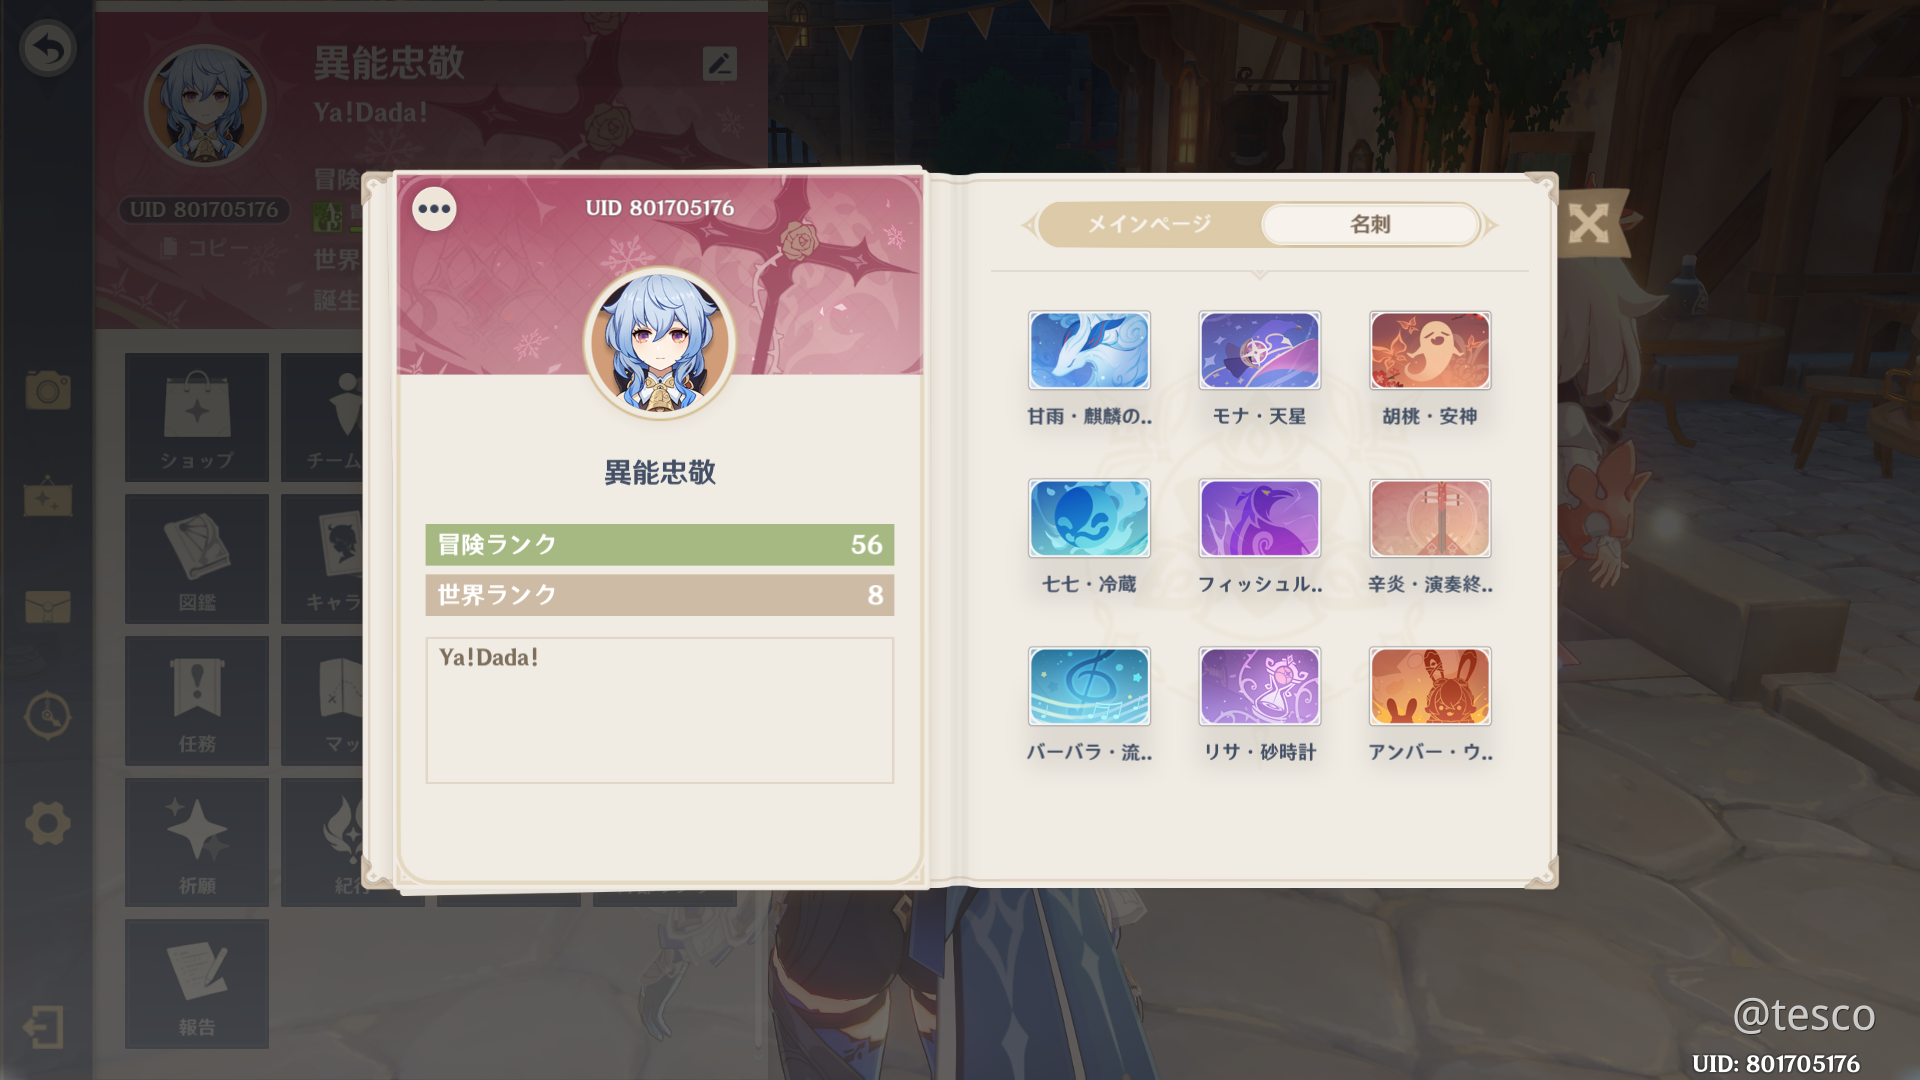Open the 報告 feedback tile
The height and width of the screenshot is (1080, 1920).
pos(197,984)
